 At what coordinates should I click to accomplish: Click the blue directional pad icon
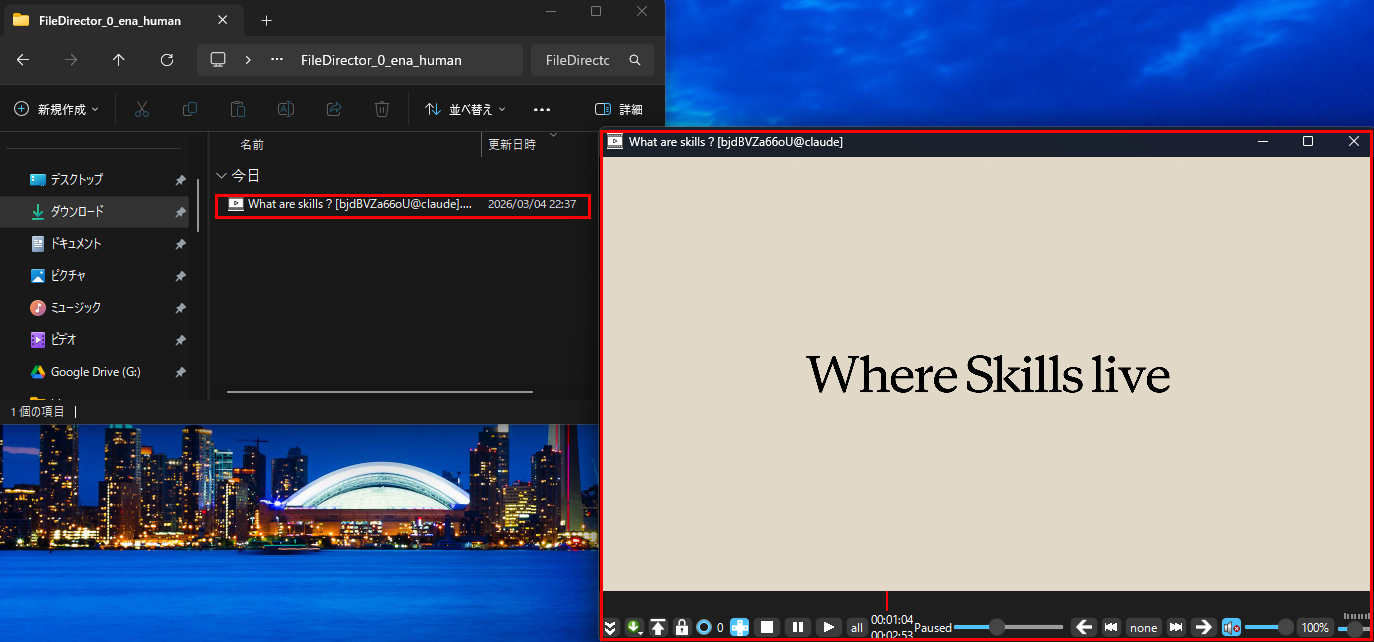pyautogui.click(x=739, y=627)
